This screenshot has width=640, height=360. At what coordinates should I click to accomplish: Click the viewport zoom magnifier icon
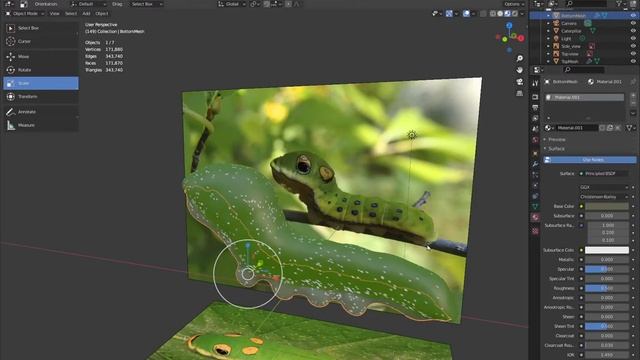pos(520,58)
